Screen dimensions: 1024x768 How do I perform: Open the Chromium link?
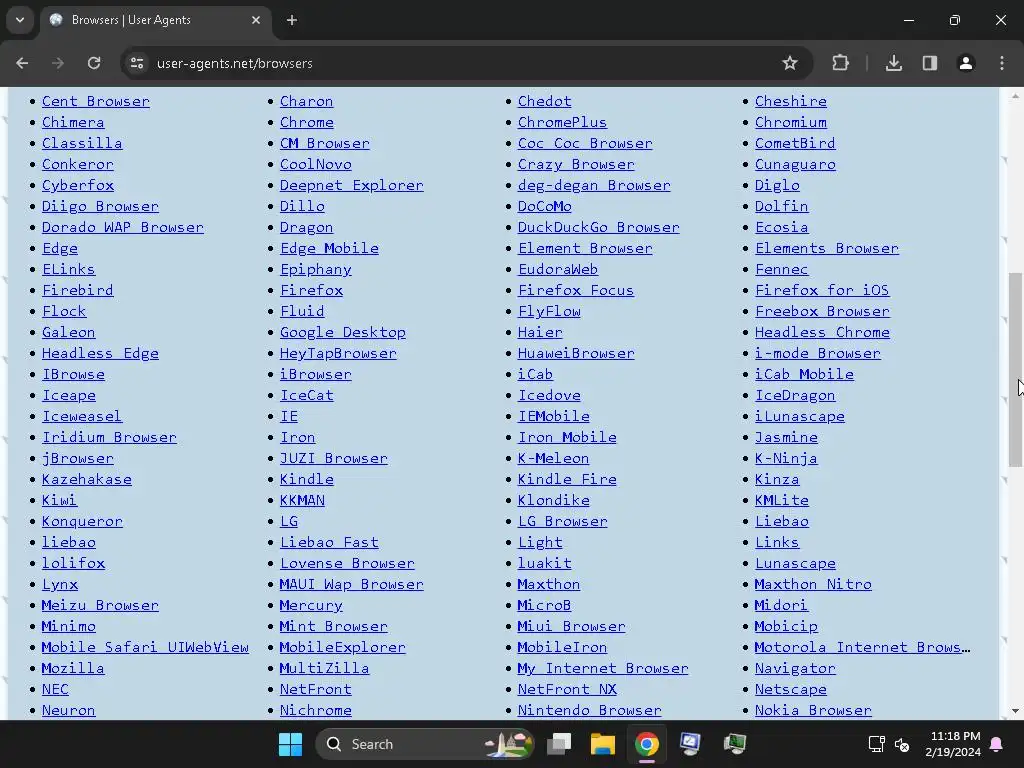791,122
